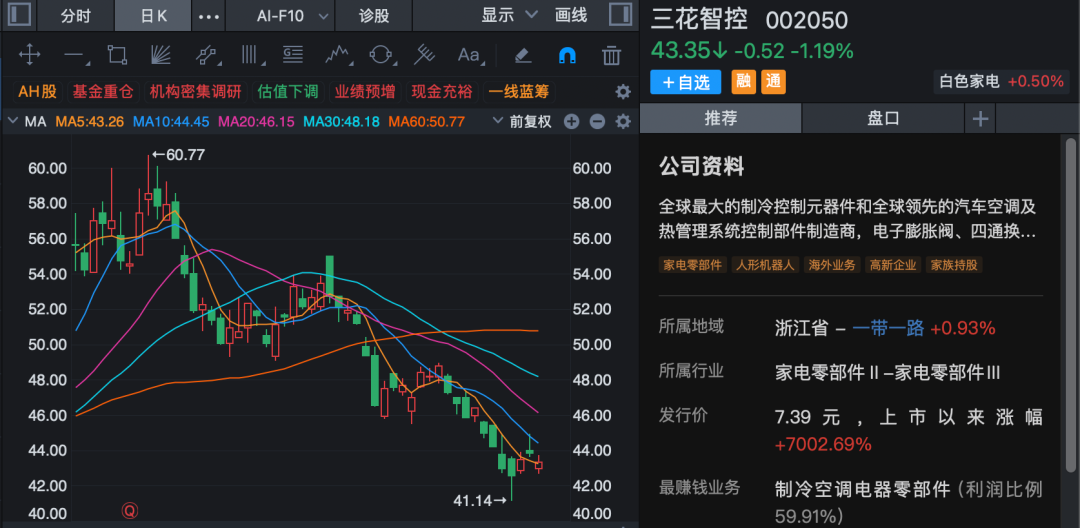Switch to the 盘口 tab
This screenshot has height=528, width=1080.
pos(883,118)
